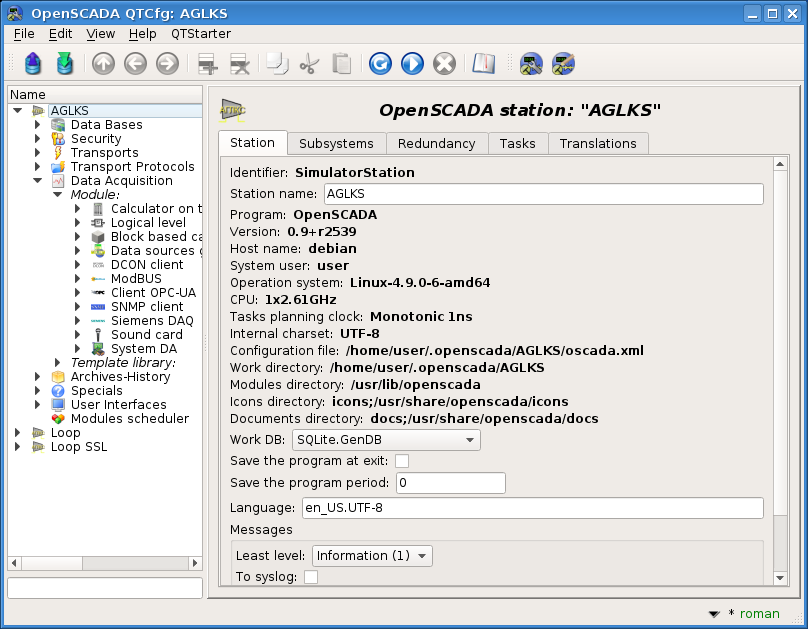Select Client OPC-UA in the tree

pyautogui.click(x=154, y=293)
